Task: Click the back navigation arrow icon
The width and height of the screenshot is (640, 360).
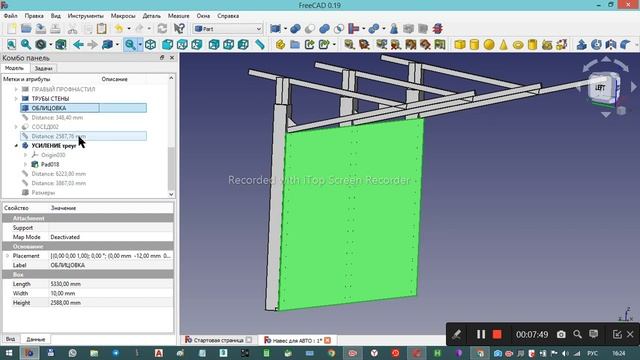Action: 78,44
